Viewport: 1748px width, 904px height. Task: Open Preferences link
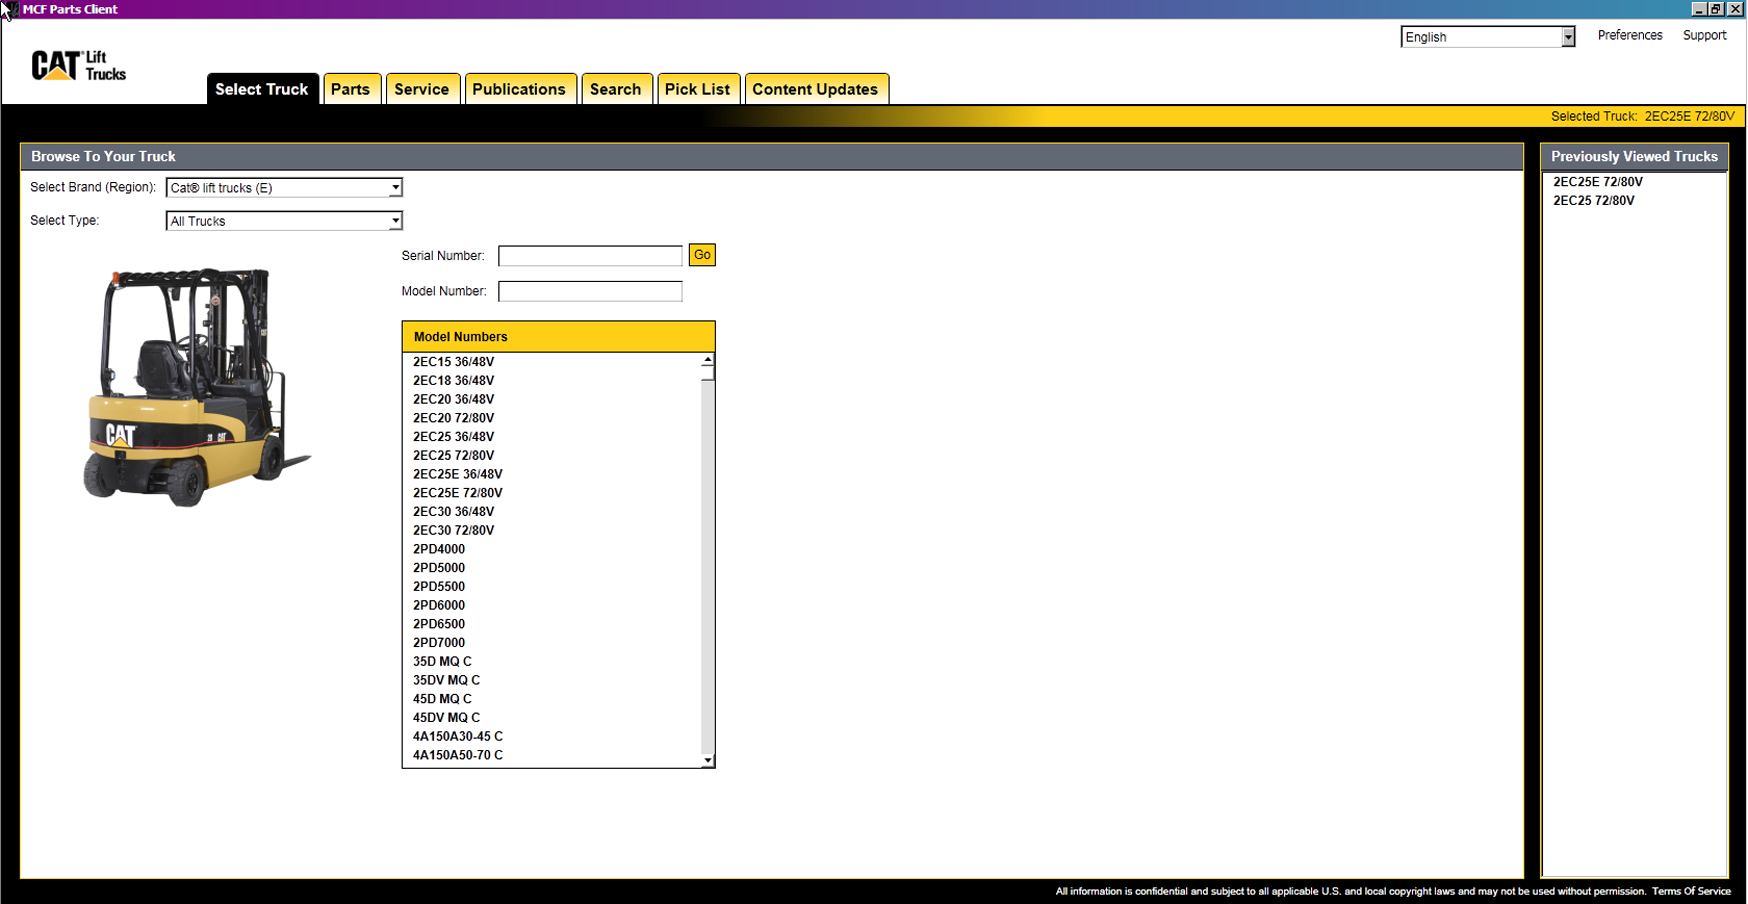pos(1629,35)
